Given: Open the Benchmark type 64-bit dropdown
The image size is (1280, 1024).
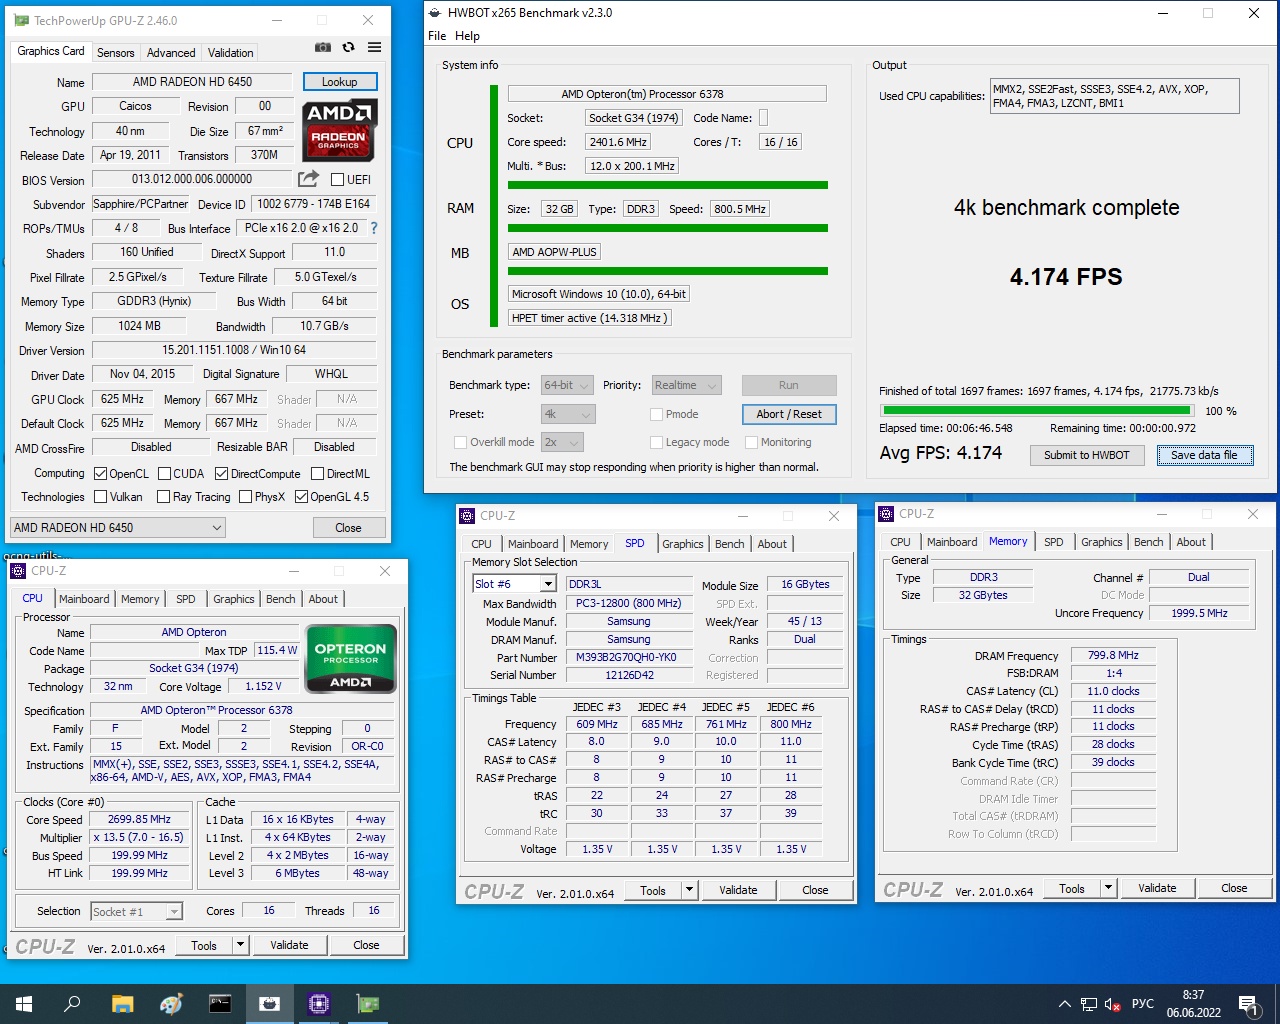Looking at the screenshot, I should [x=568, y=385].
